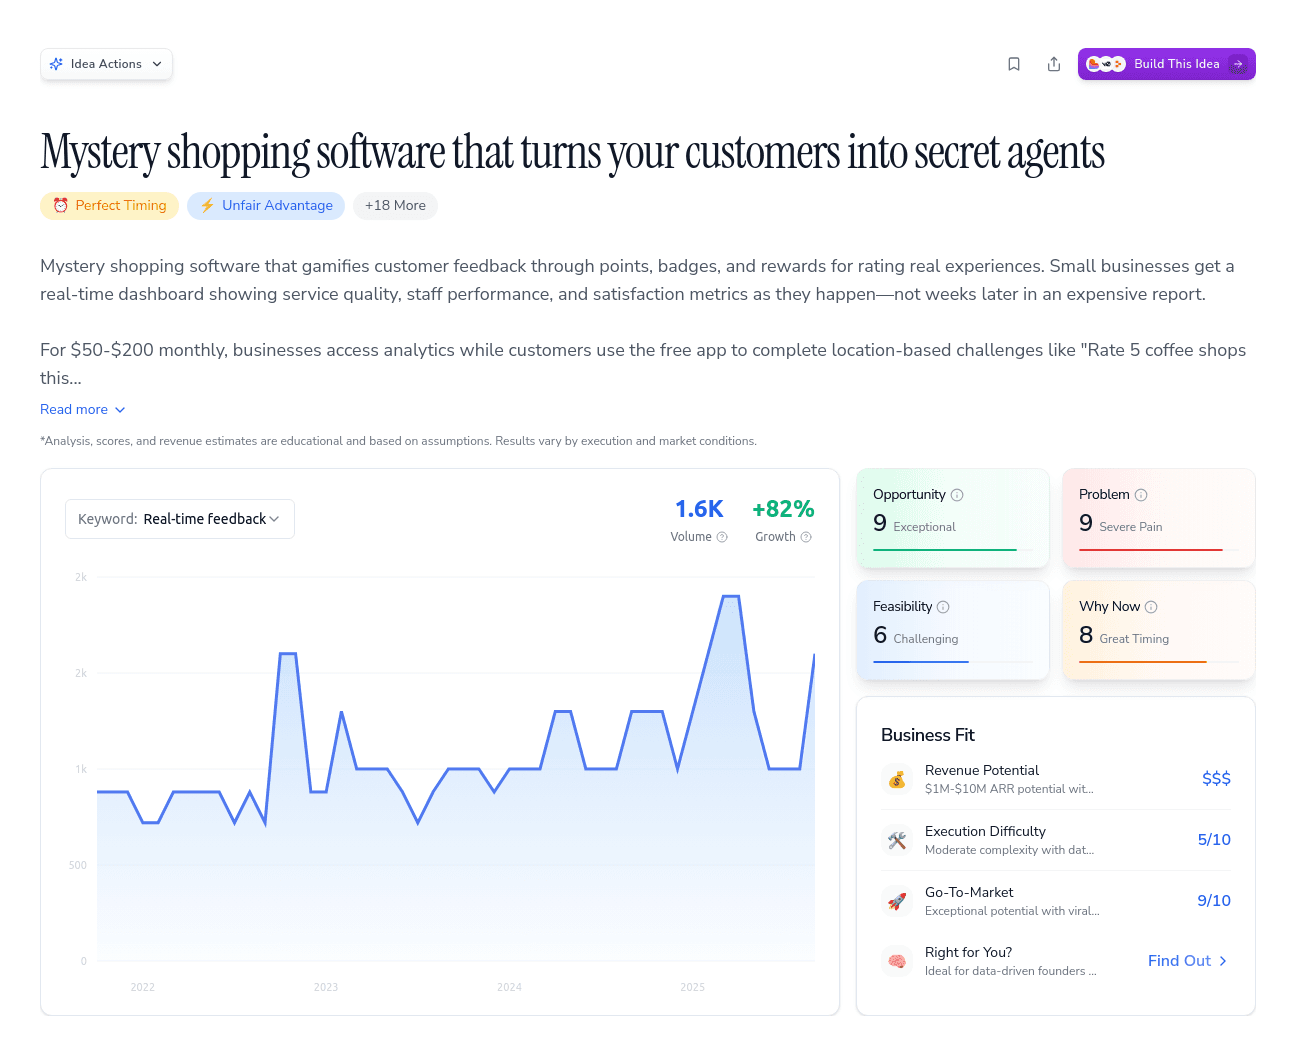This screenshot has width=1296, height=1056.
Task: Click the info icon next to Volume
Action: (722, 537)
